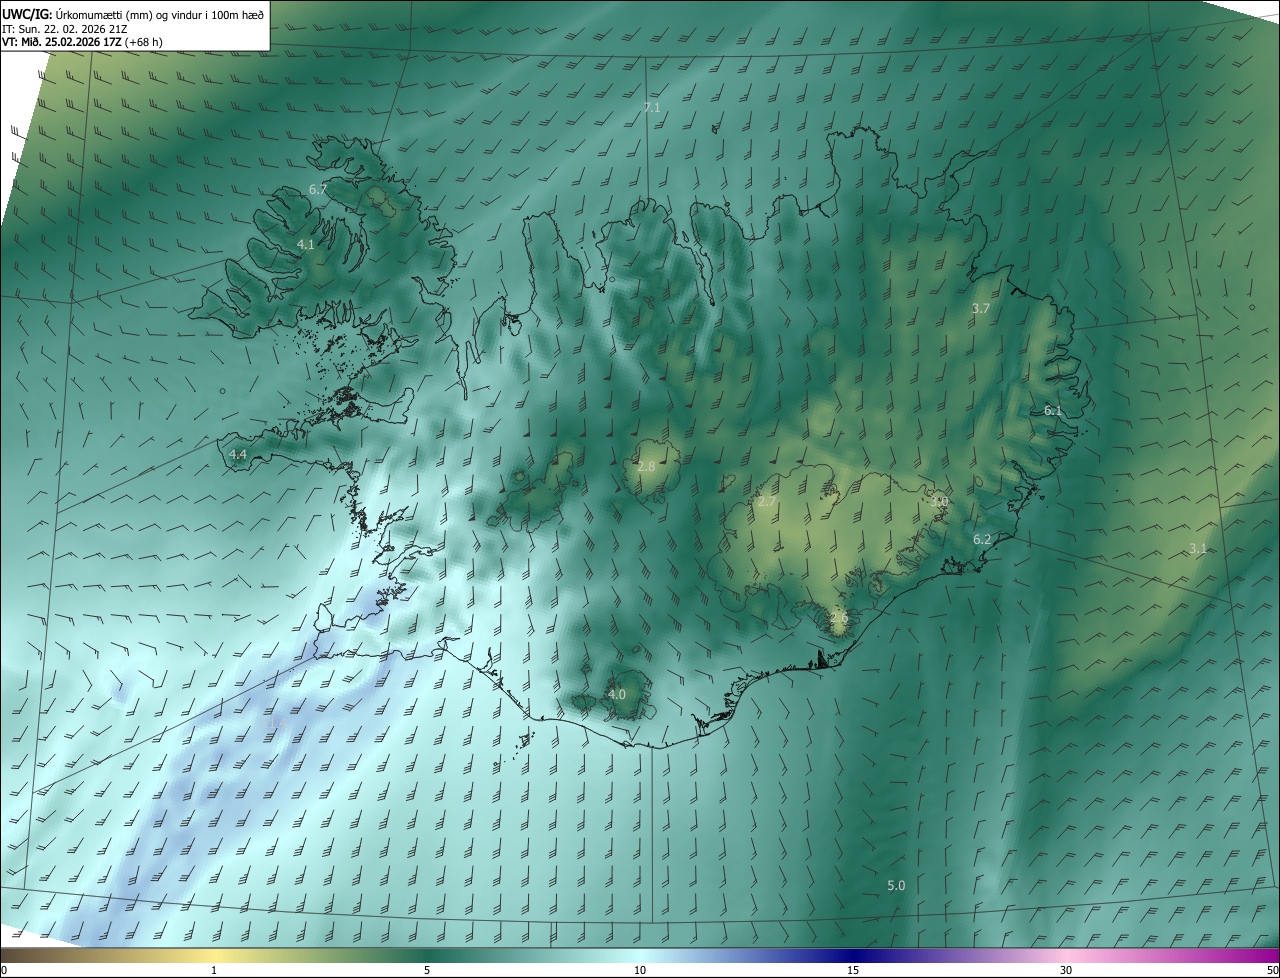Click the 50 tick on the color scale

(x=1272, y=971)
